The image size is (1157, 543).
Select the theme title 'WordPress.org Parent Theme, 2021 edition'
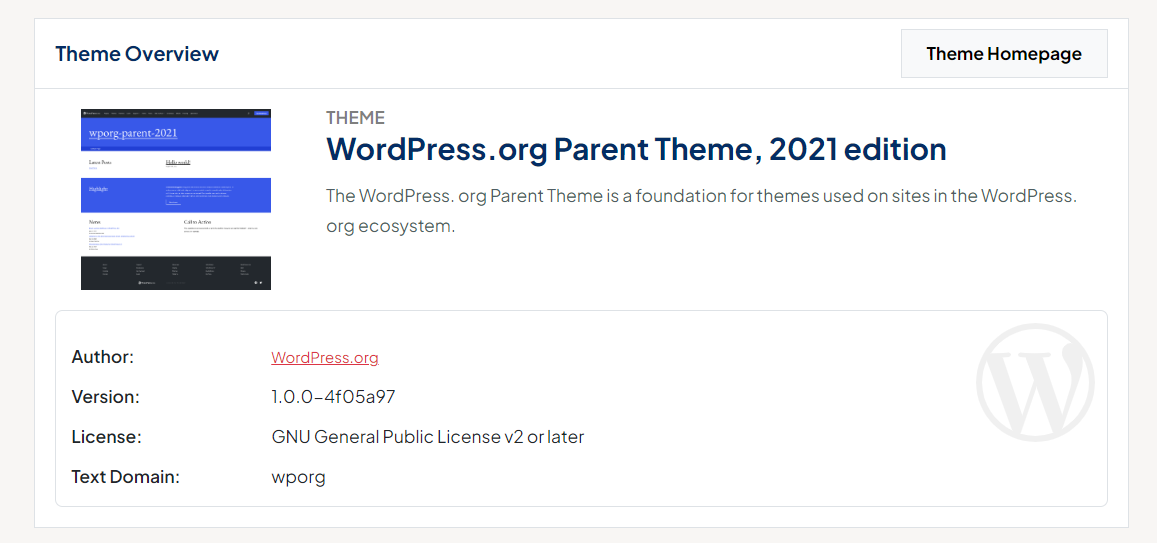(x=636, y=149)
